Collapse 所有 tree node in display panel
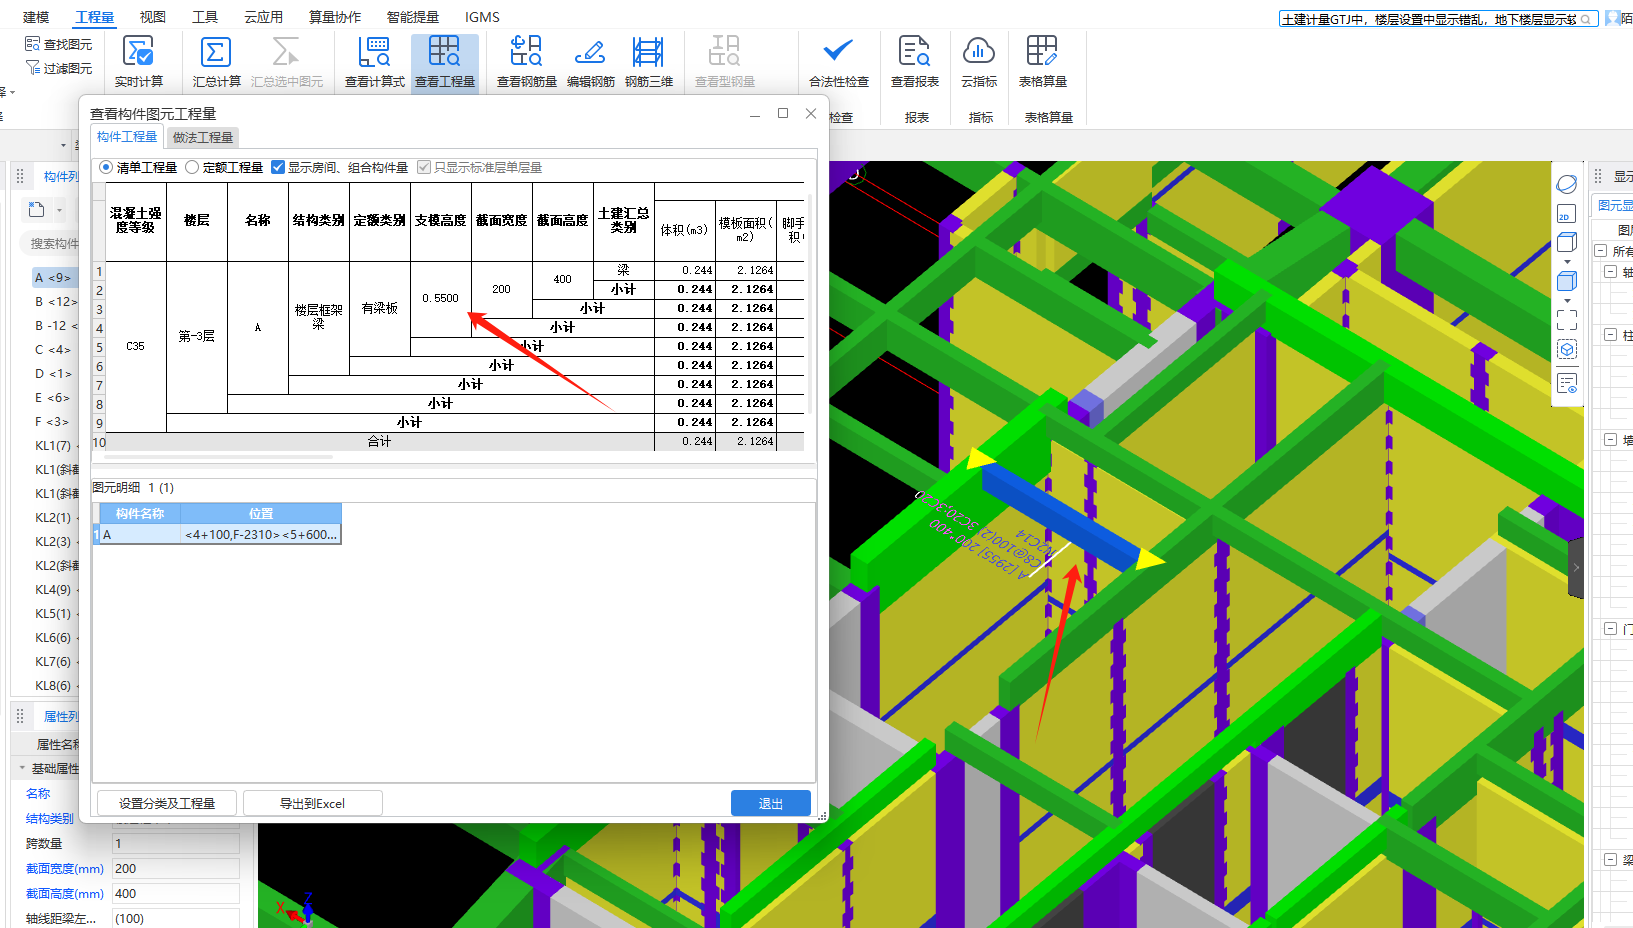This screenshot has width=1633, height=928. (1601, 251)
